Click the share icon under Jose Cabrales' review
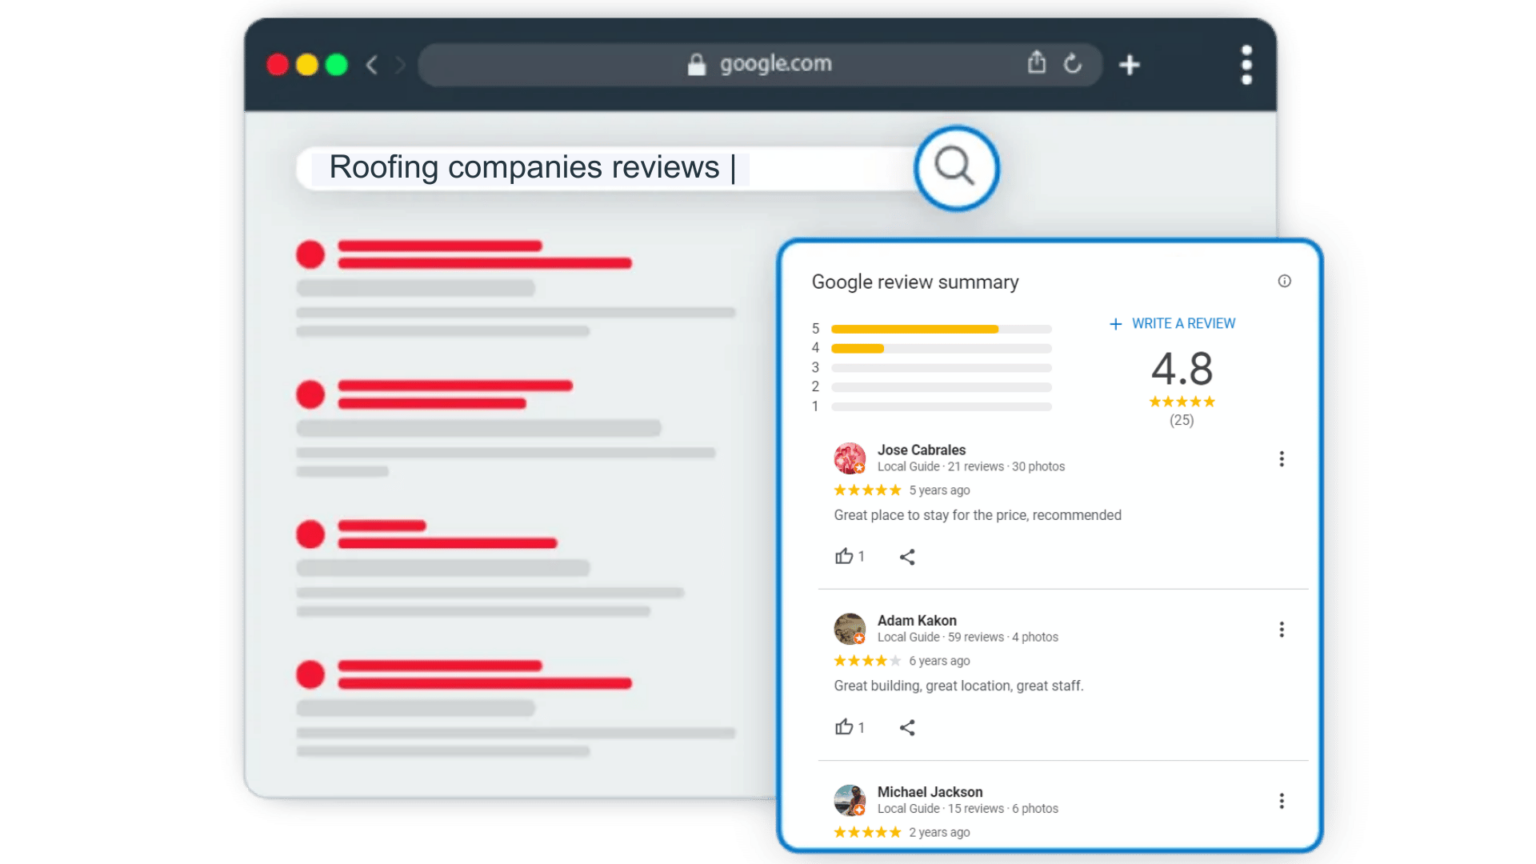The width and height of the screenshot is (1536, 864). 907,556
